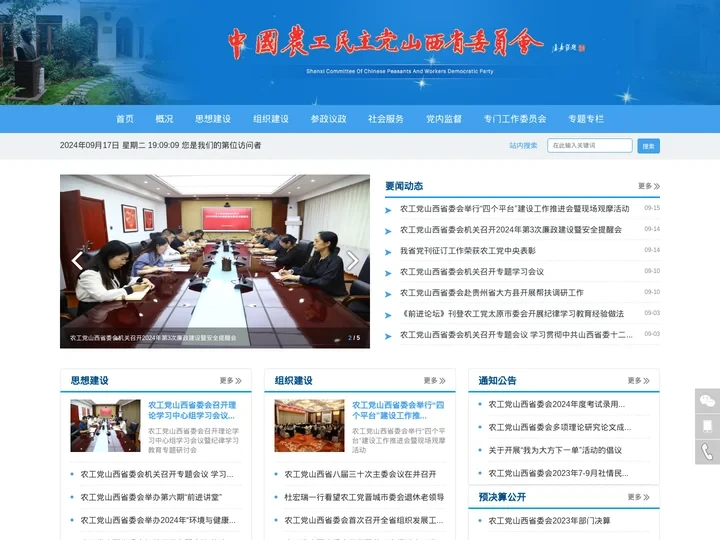Open 概况 navigation item

click(164, 119)
